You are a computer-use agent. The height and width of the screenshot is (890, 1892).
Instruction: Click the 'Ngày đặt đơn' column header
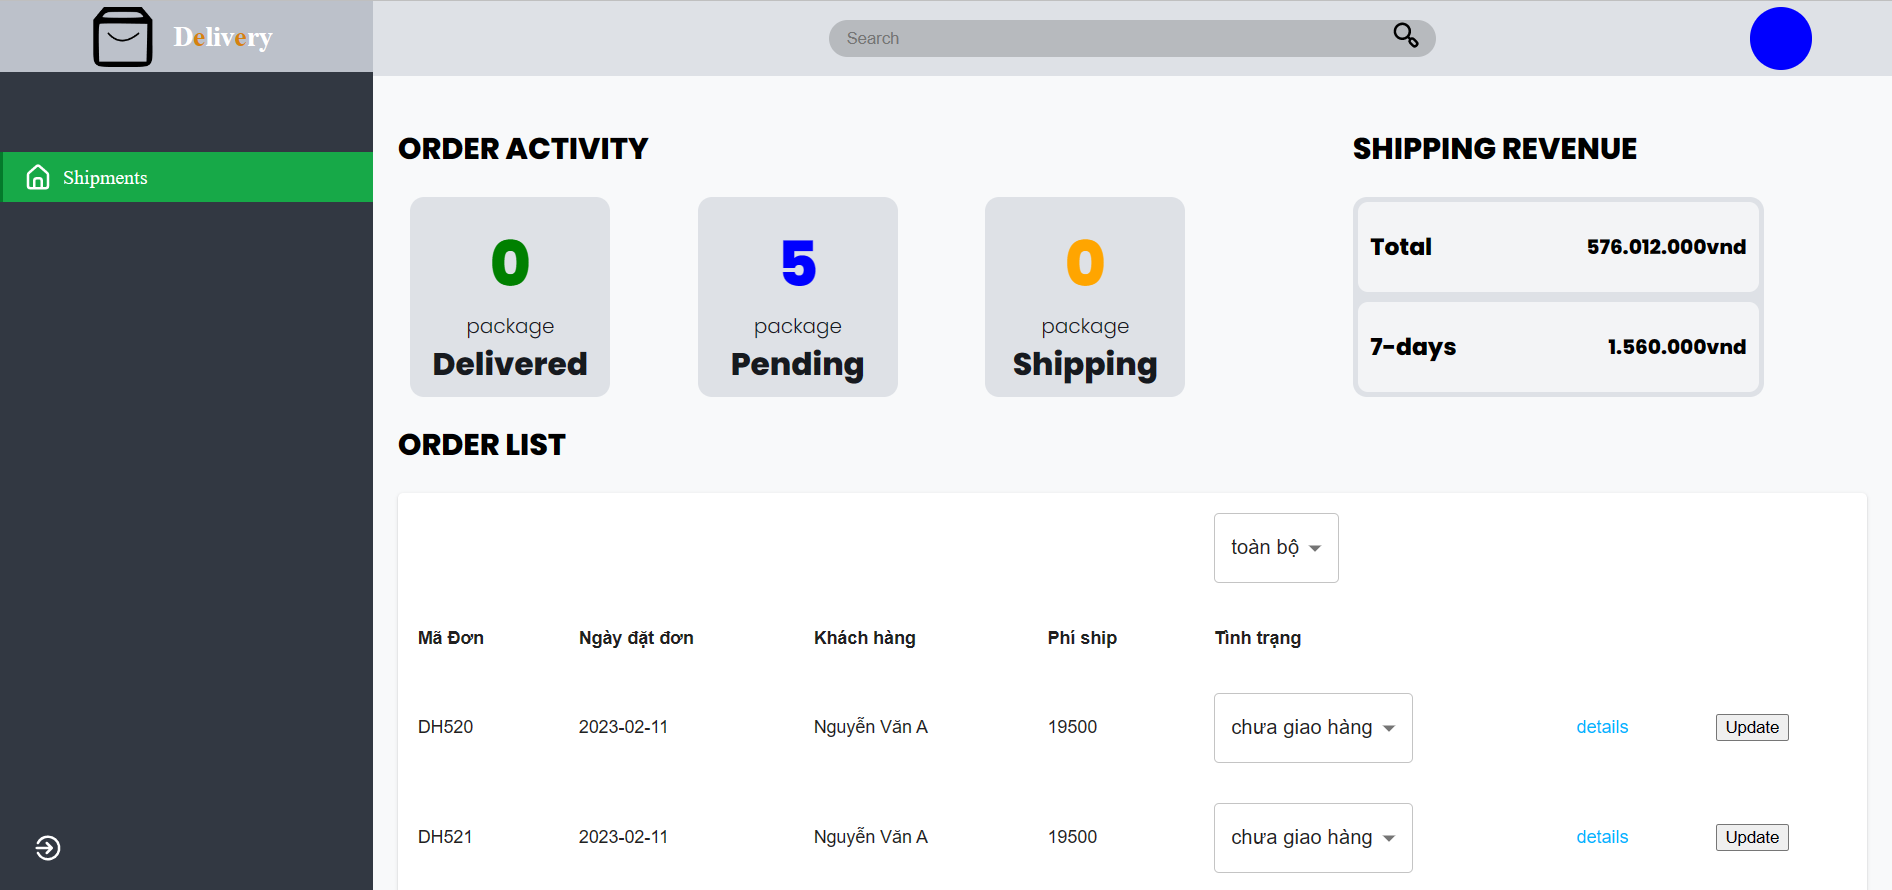tap(636, 638)
